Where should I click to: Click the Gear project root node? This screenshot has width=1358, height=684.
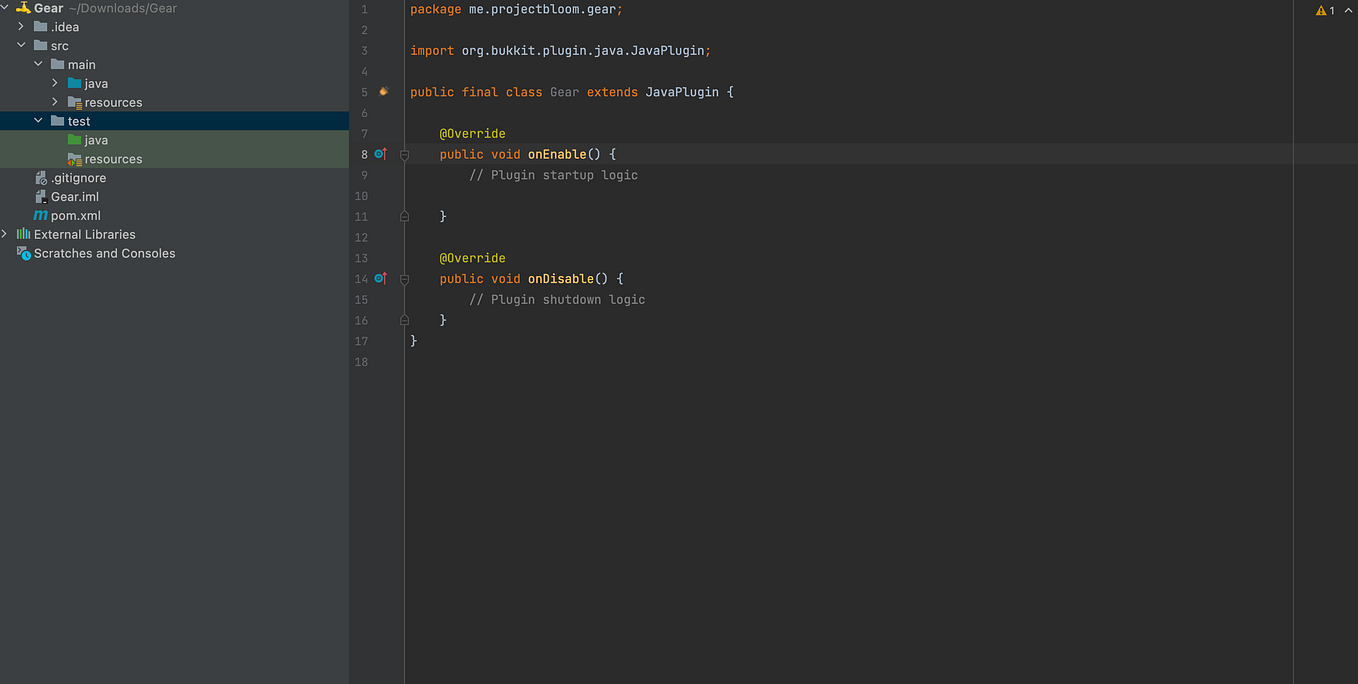tap(48, 8)
